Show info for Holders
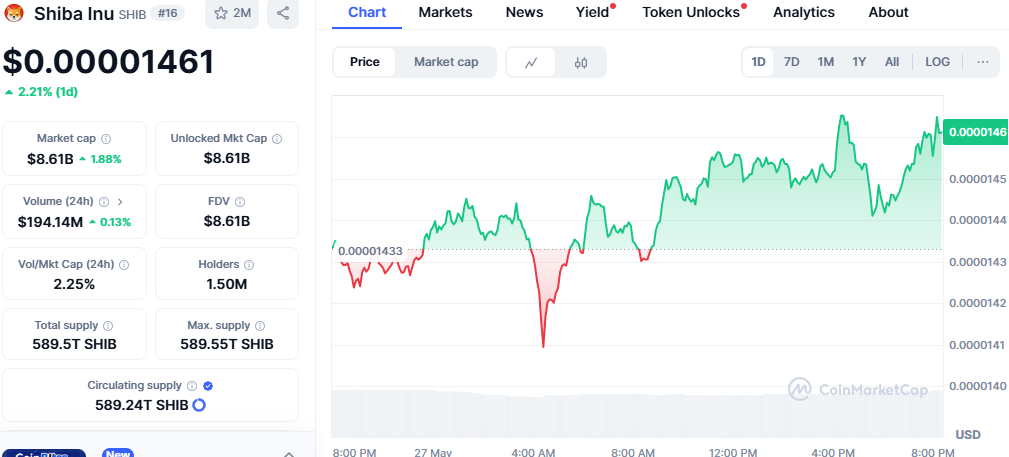 pos(249,265)
